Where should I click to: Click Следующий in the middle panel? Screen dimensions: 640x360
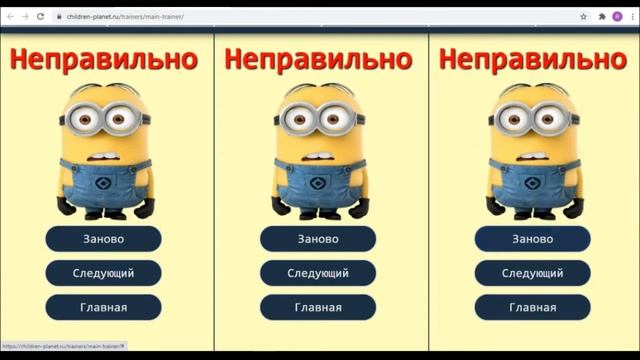[x=318, y=273]
